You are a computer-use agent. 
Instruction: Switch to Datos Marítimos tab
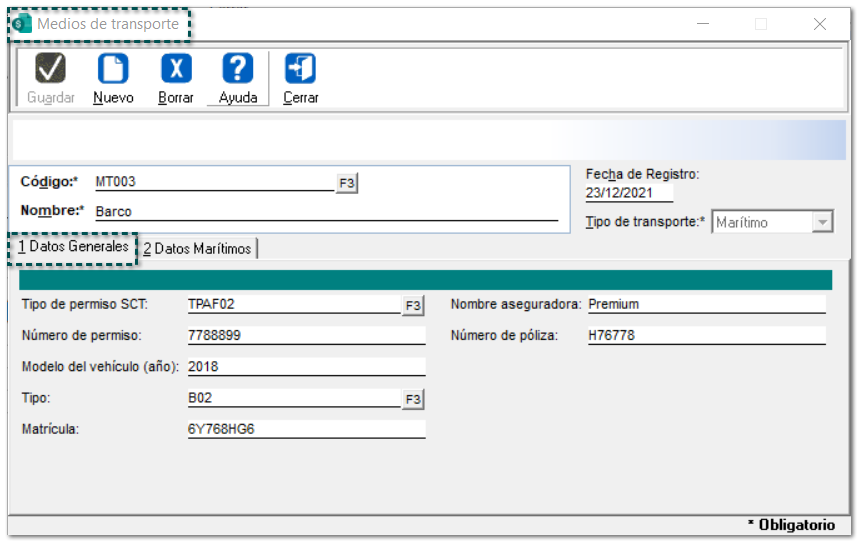click(x=197, y=249)
